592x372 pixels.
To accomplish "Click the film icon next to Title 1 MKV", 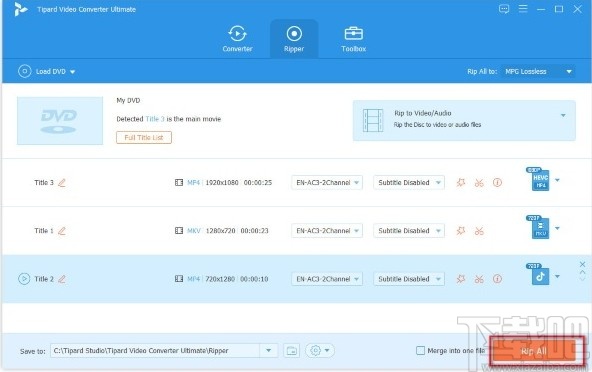I will coord(179,231).
